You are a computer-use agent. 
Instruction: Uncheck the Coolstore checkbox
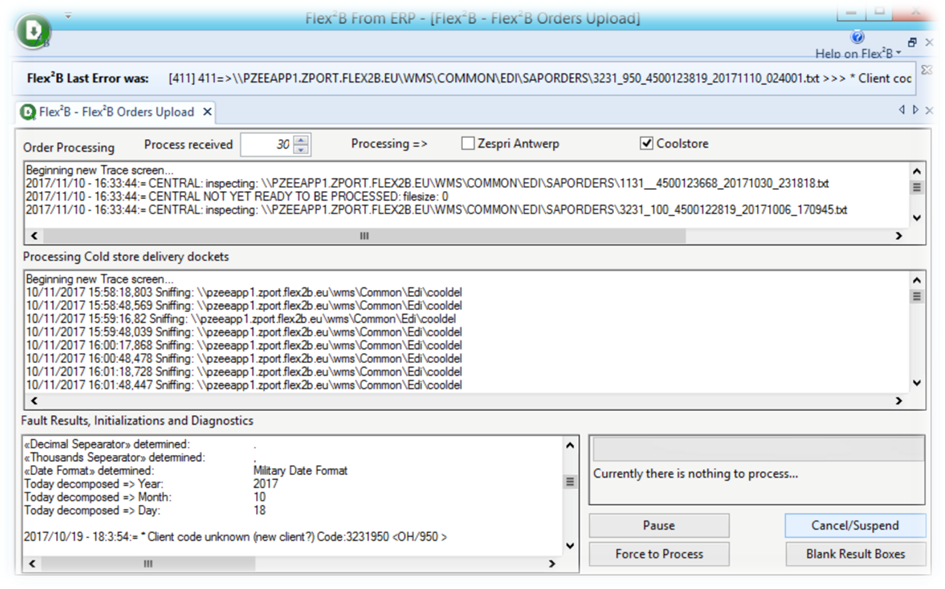pos(646,143)
